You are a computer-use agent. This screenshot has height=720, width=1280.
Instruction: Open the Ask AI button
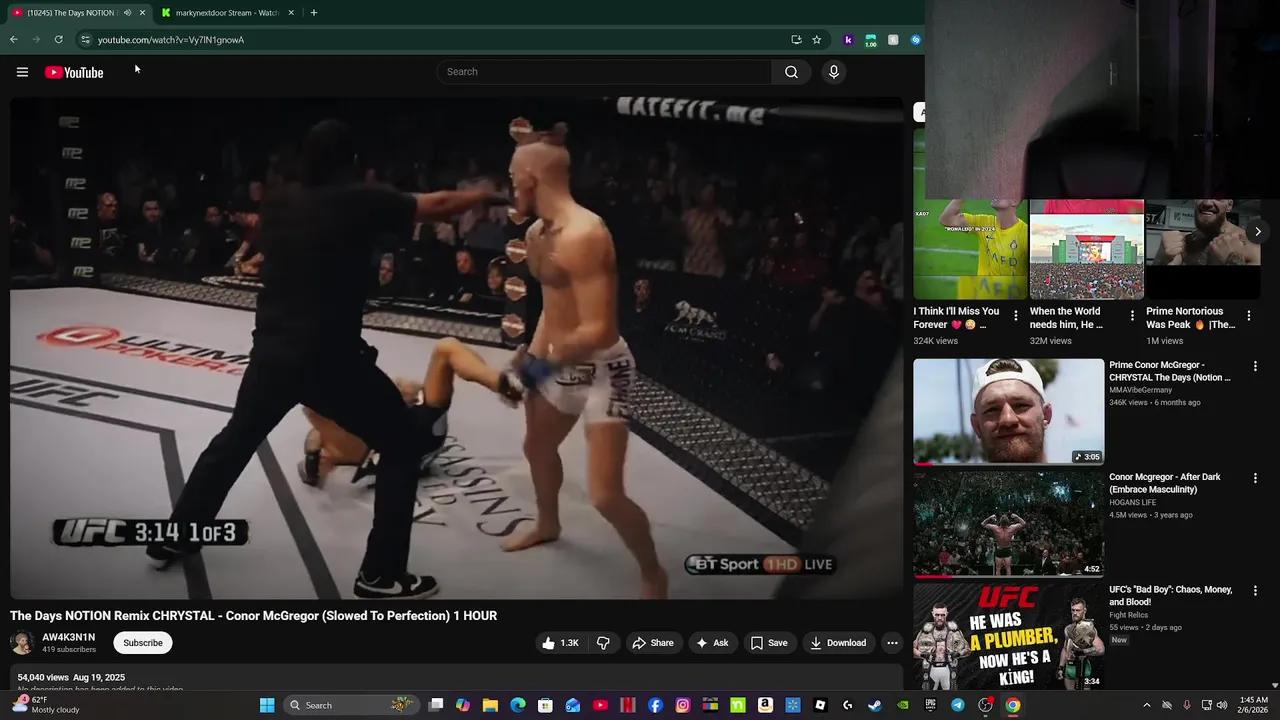(x=712, y=643)
